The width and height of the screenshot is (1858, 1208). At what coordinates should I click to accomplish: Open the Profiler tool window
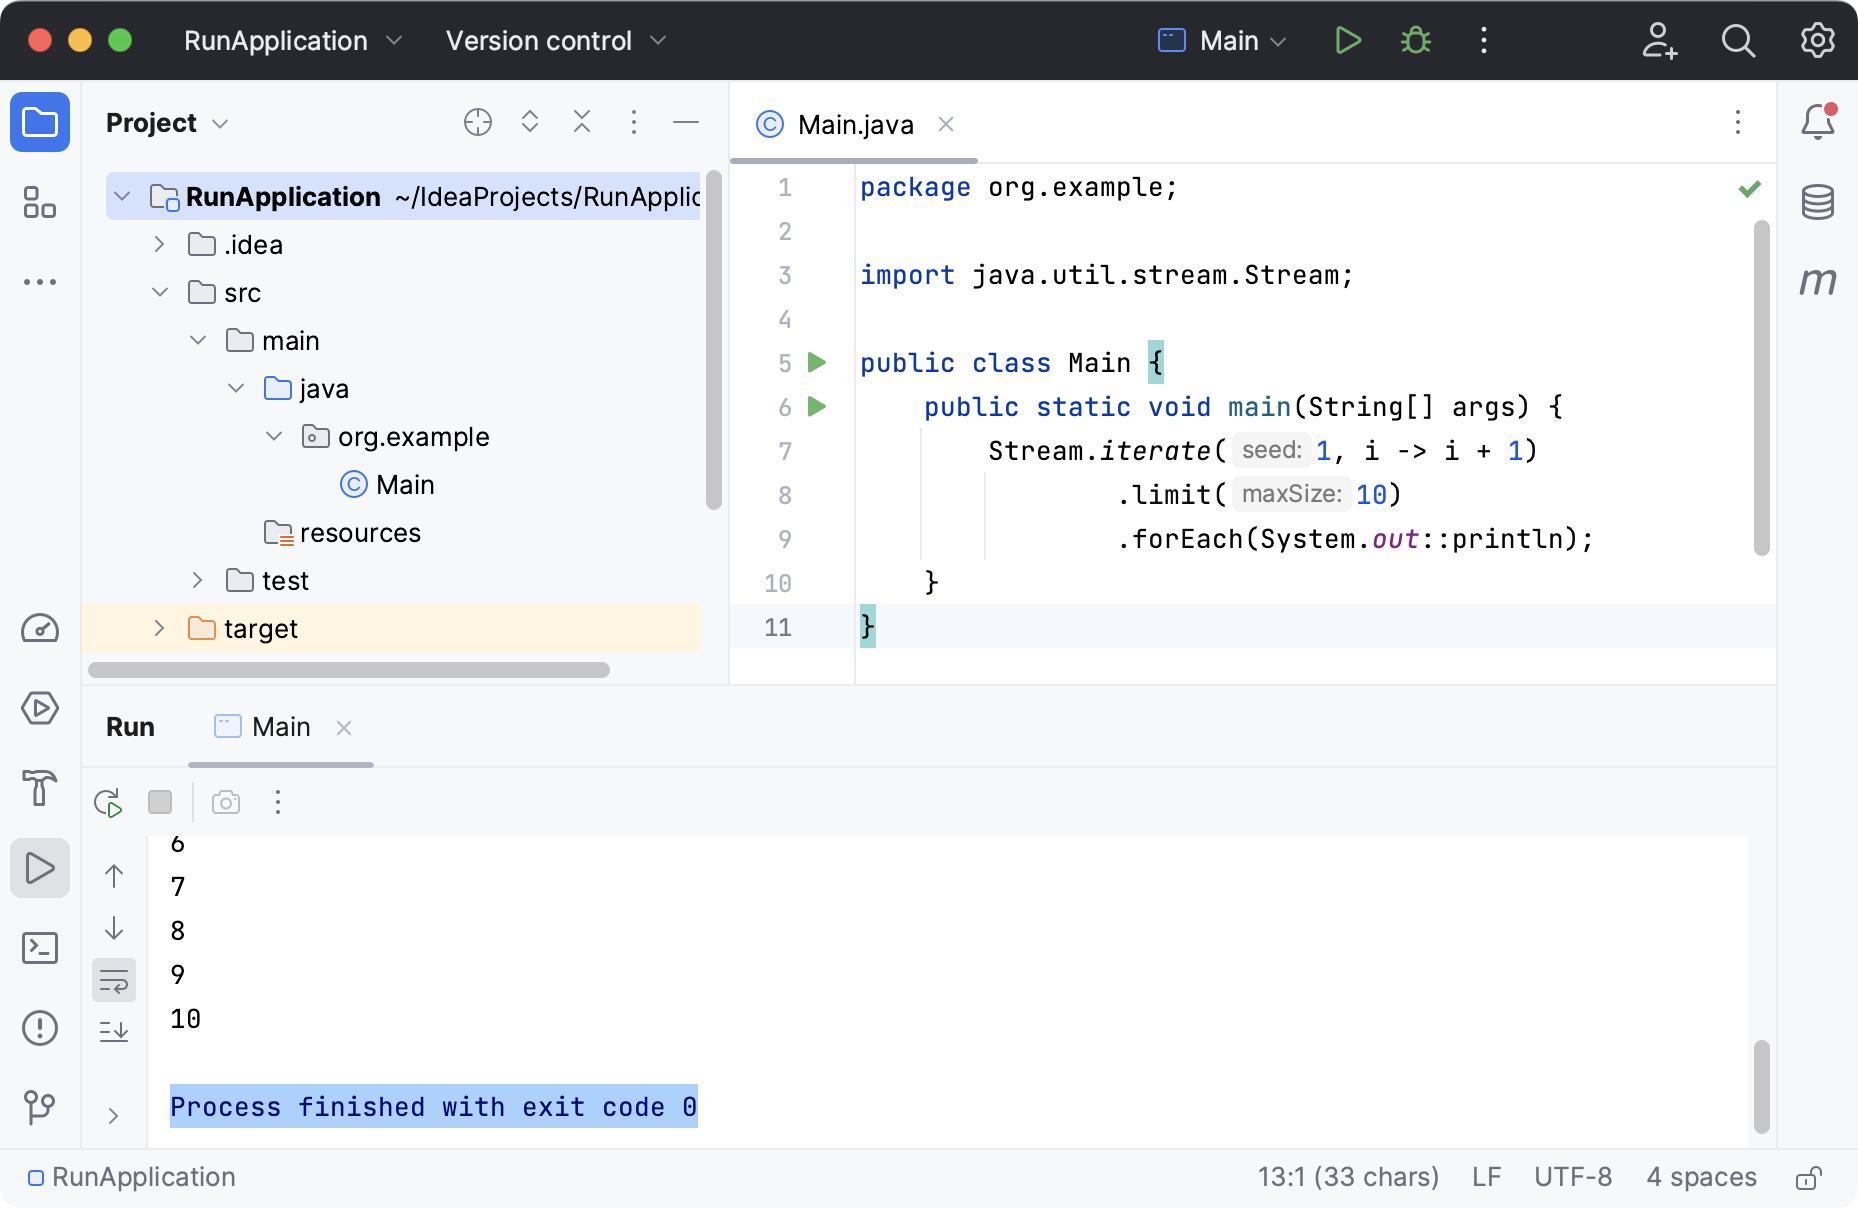(x=40, y=628)
